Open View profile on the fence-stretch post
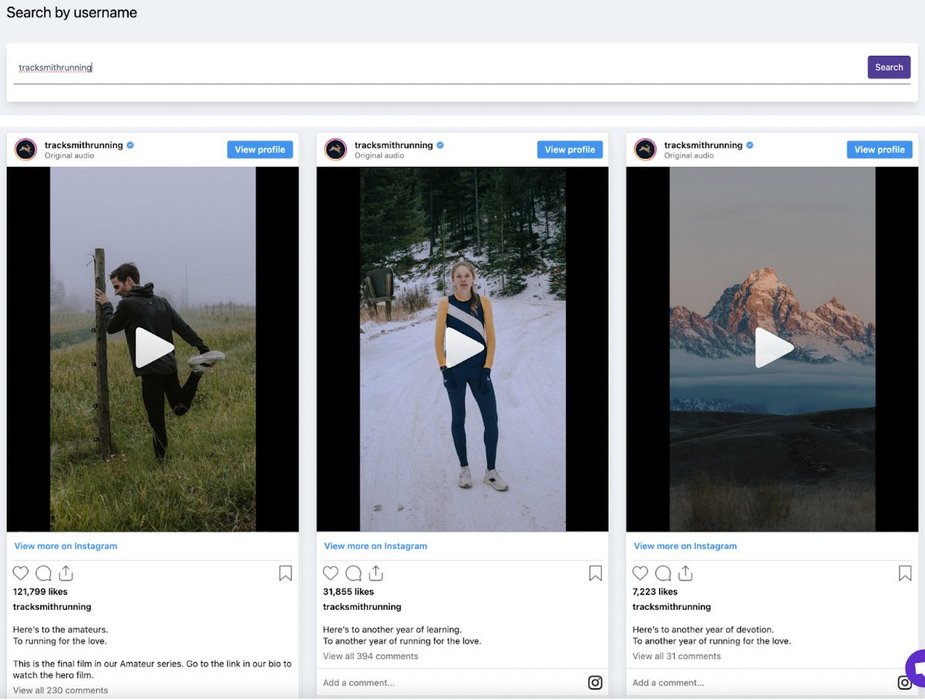The height and width of the screenshot is (700, 925). click(260, 150)
